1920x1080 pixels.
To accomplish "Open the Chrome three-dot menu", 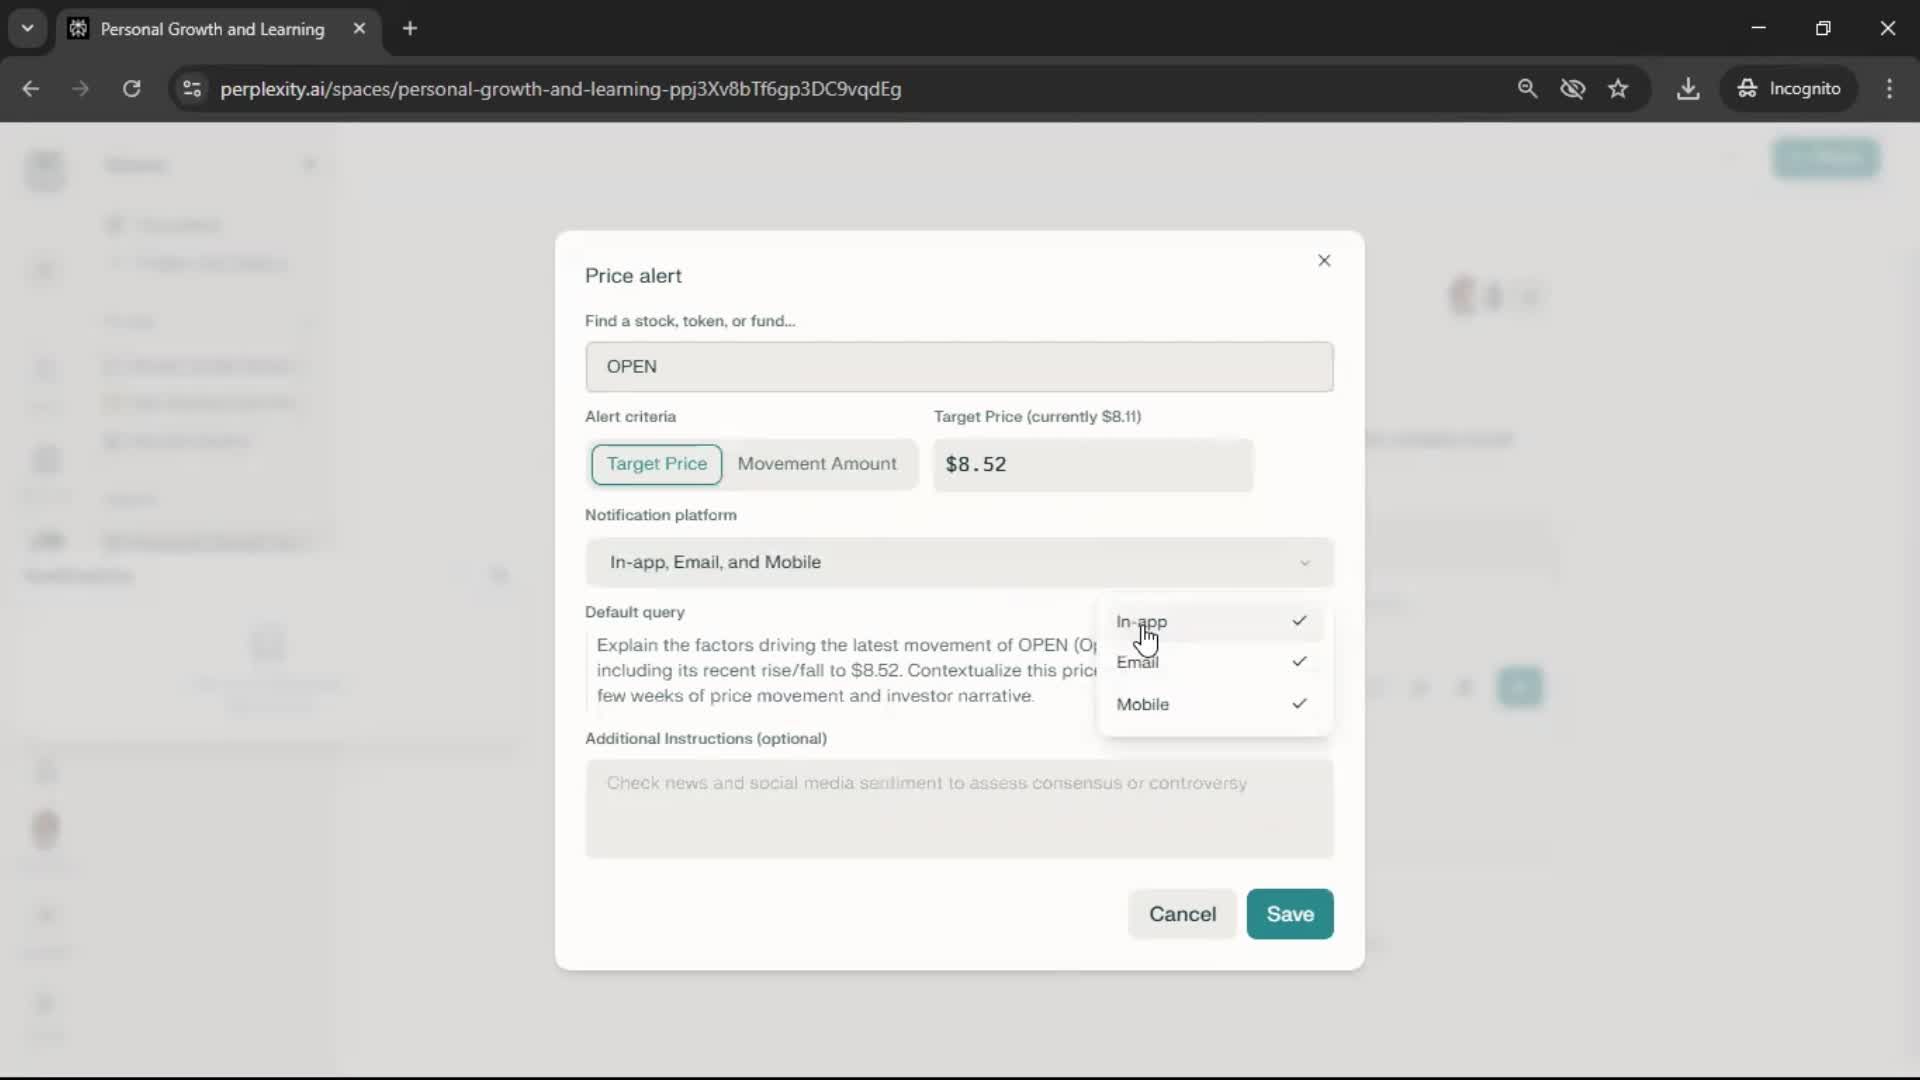I will click(1889, 89).
